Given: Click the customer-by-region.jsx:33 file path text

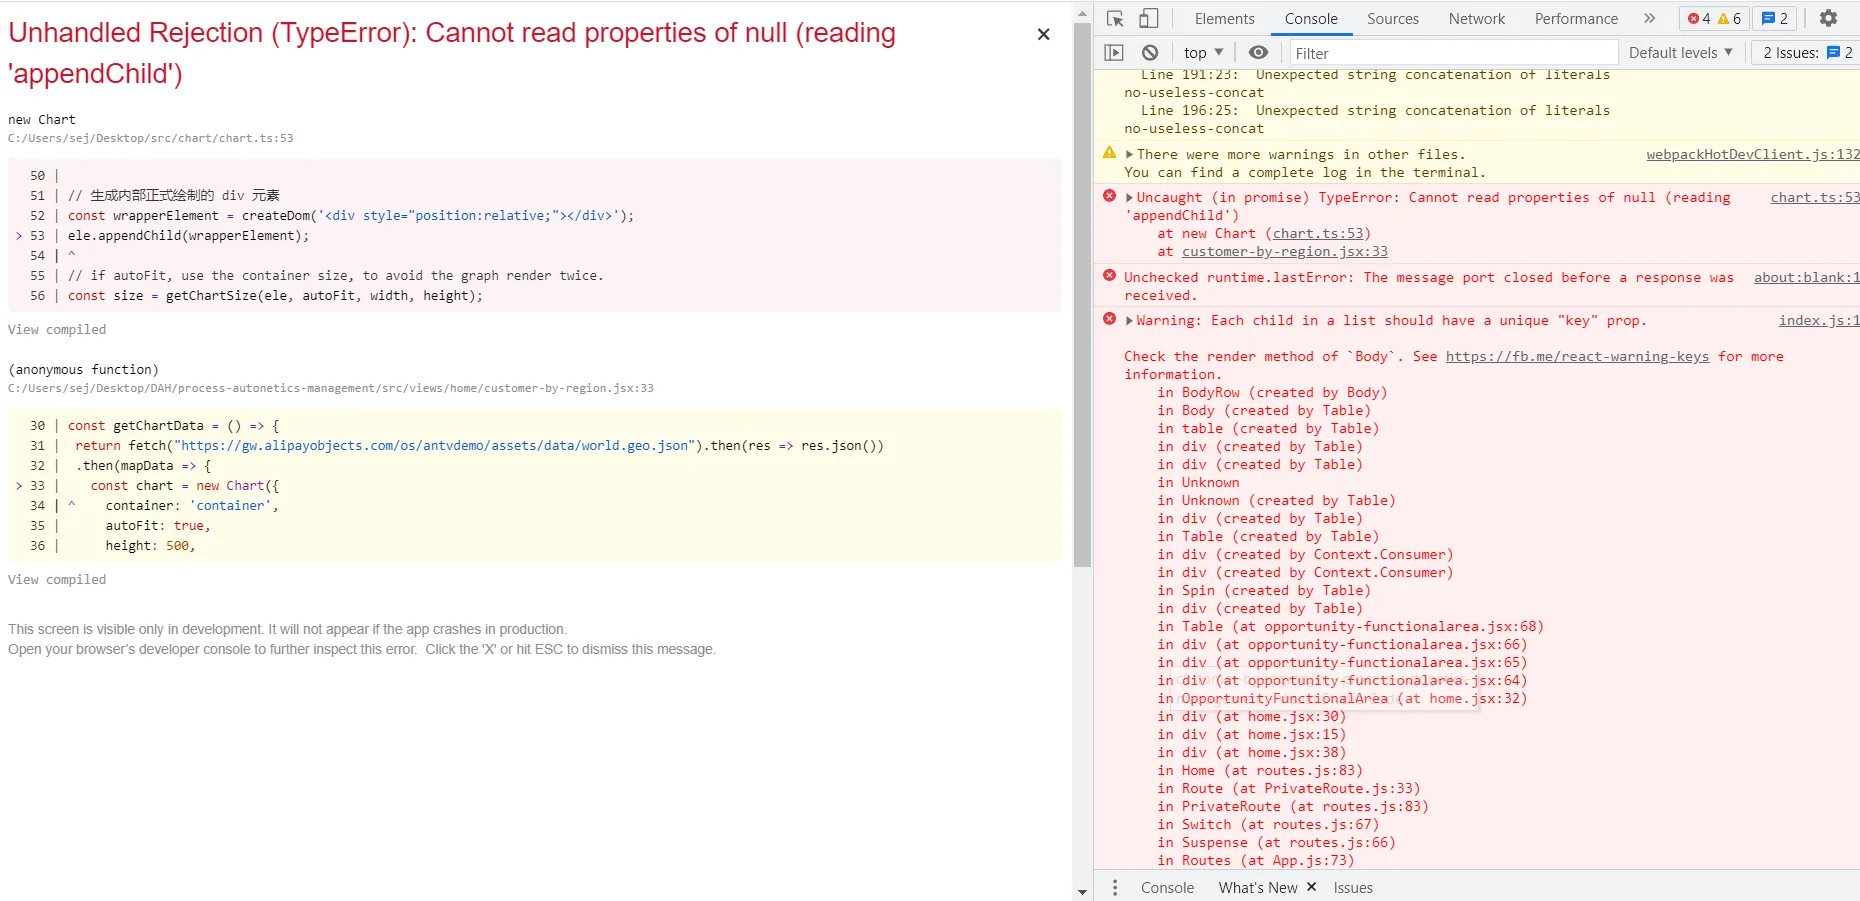Looking at the screenshot, I should coord(331,388).
